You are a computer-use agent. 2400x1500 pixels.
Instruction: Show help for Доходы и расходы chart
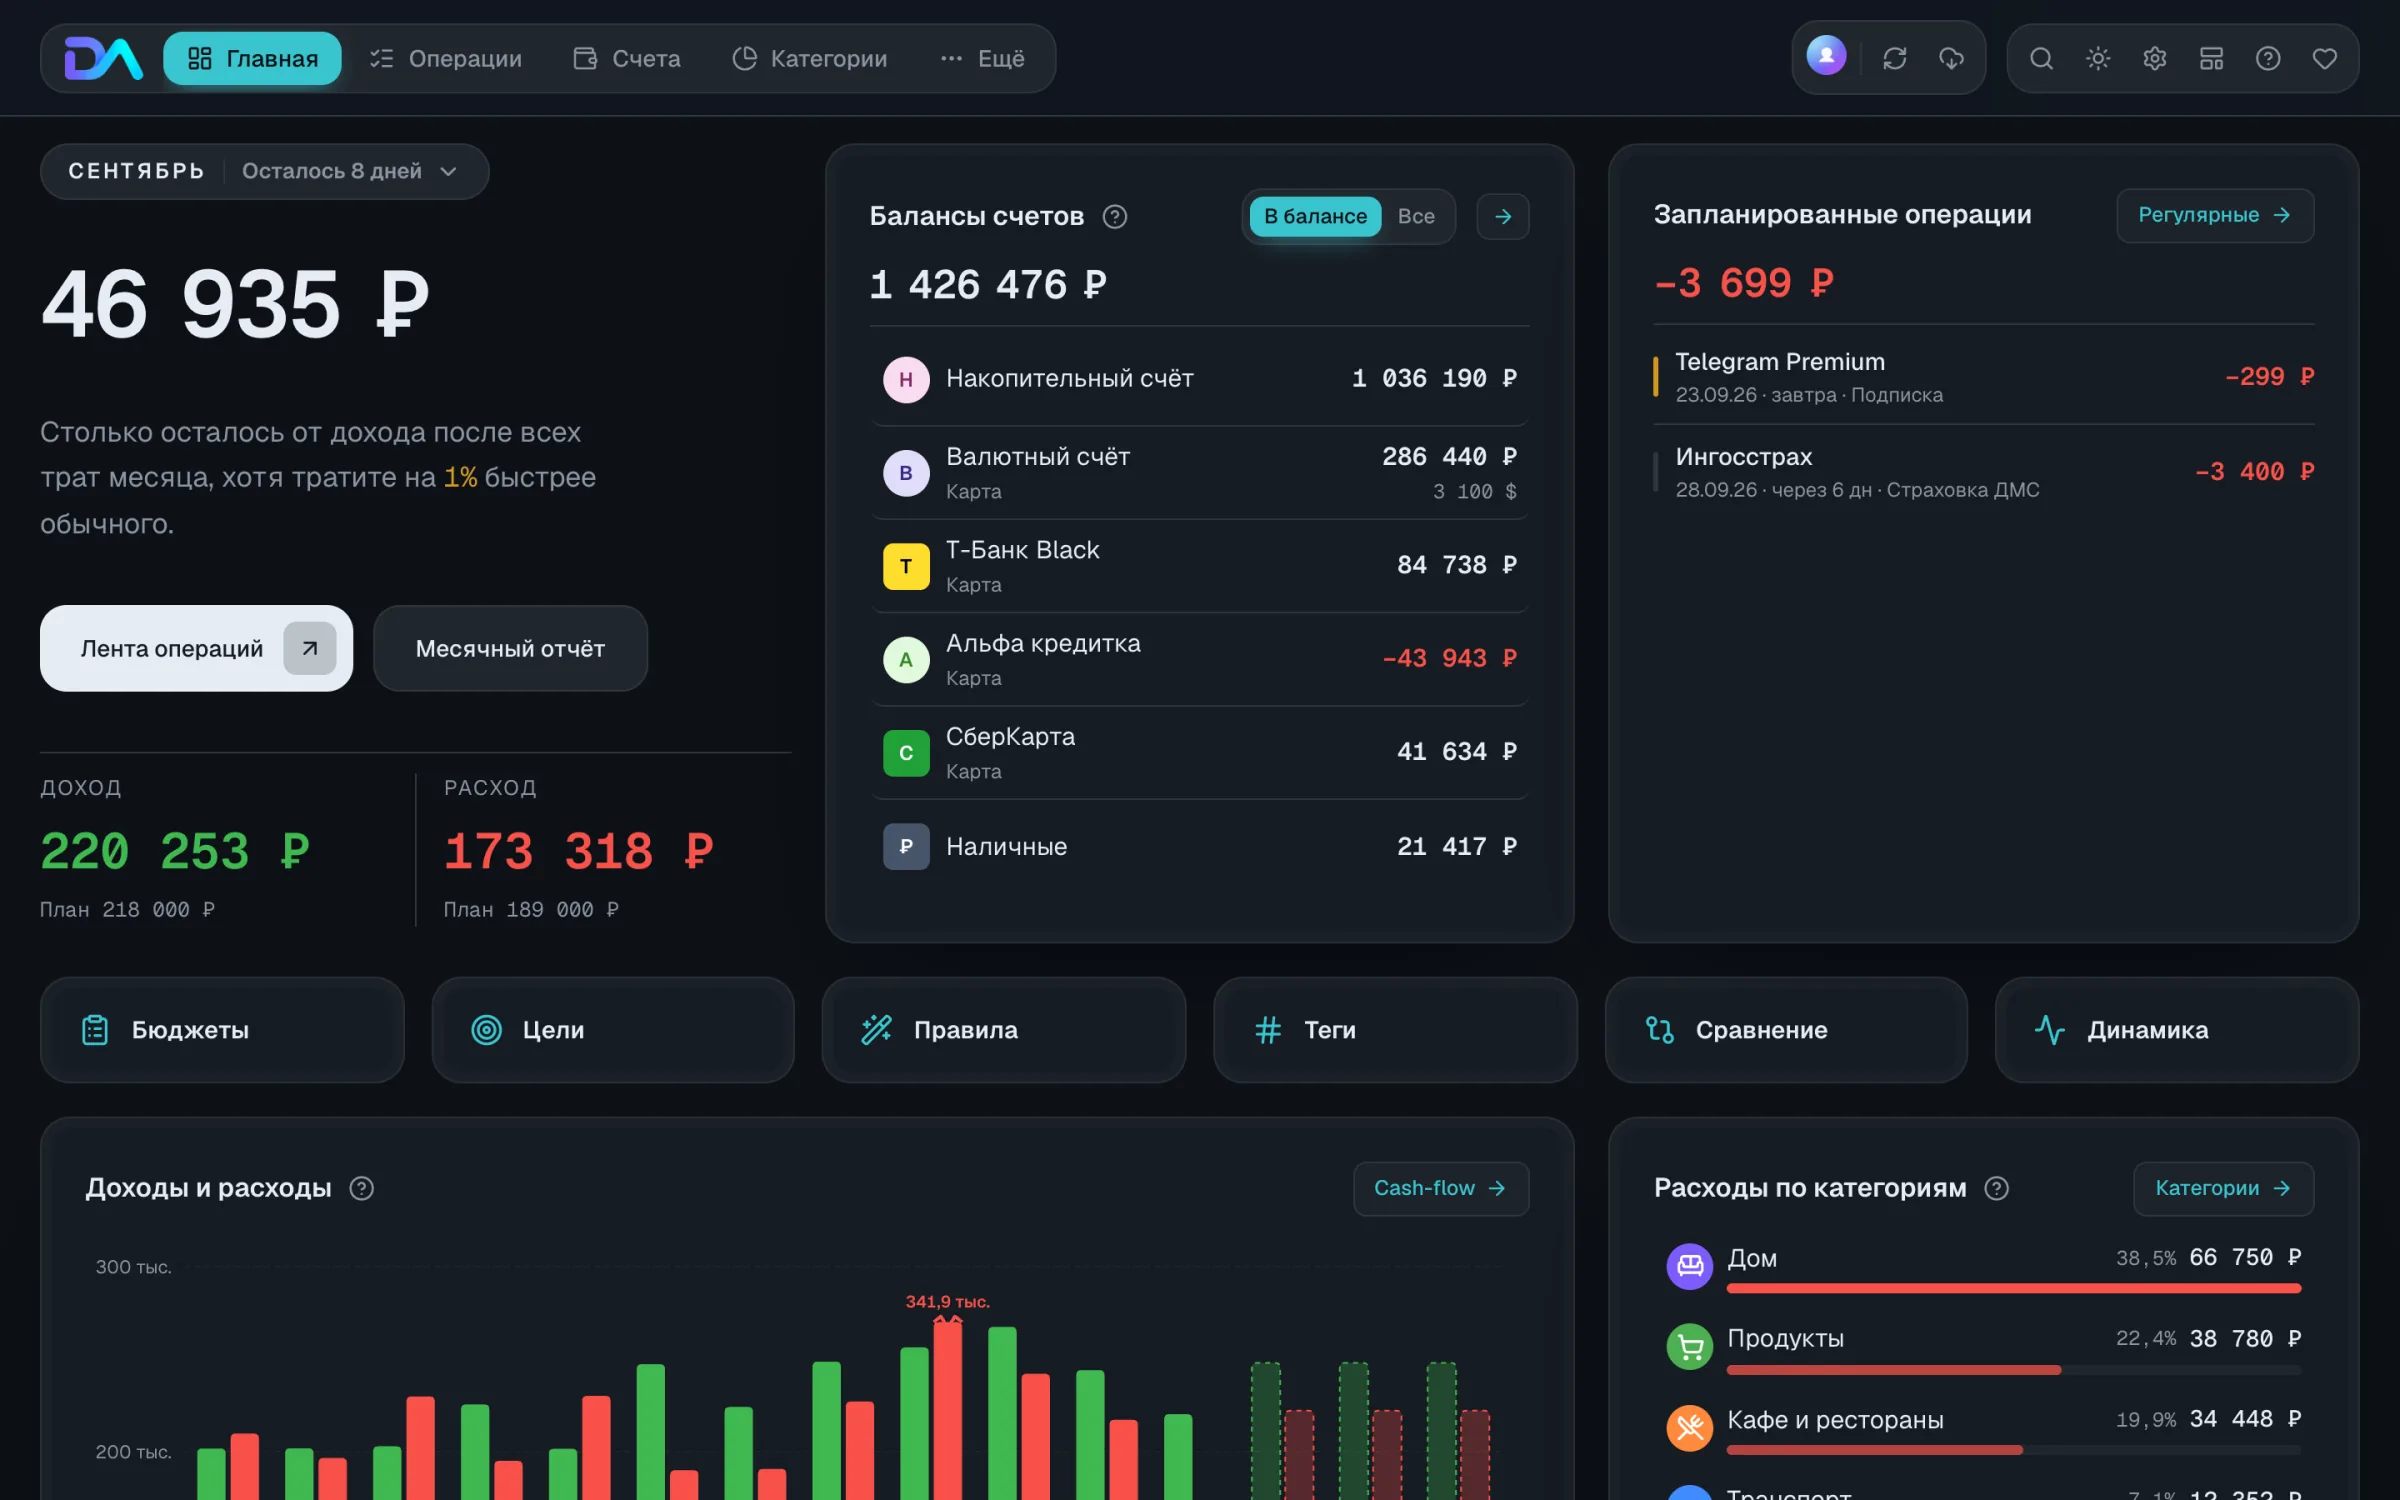361,1188
